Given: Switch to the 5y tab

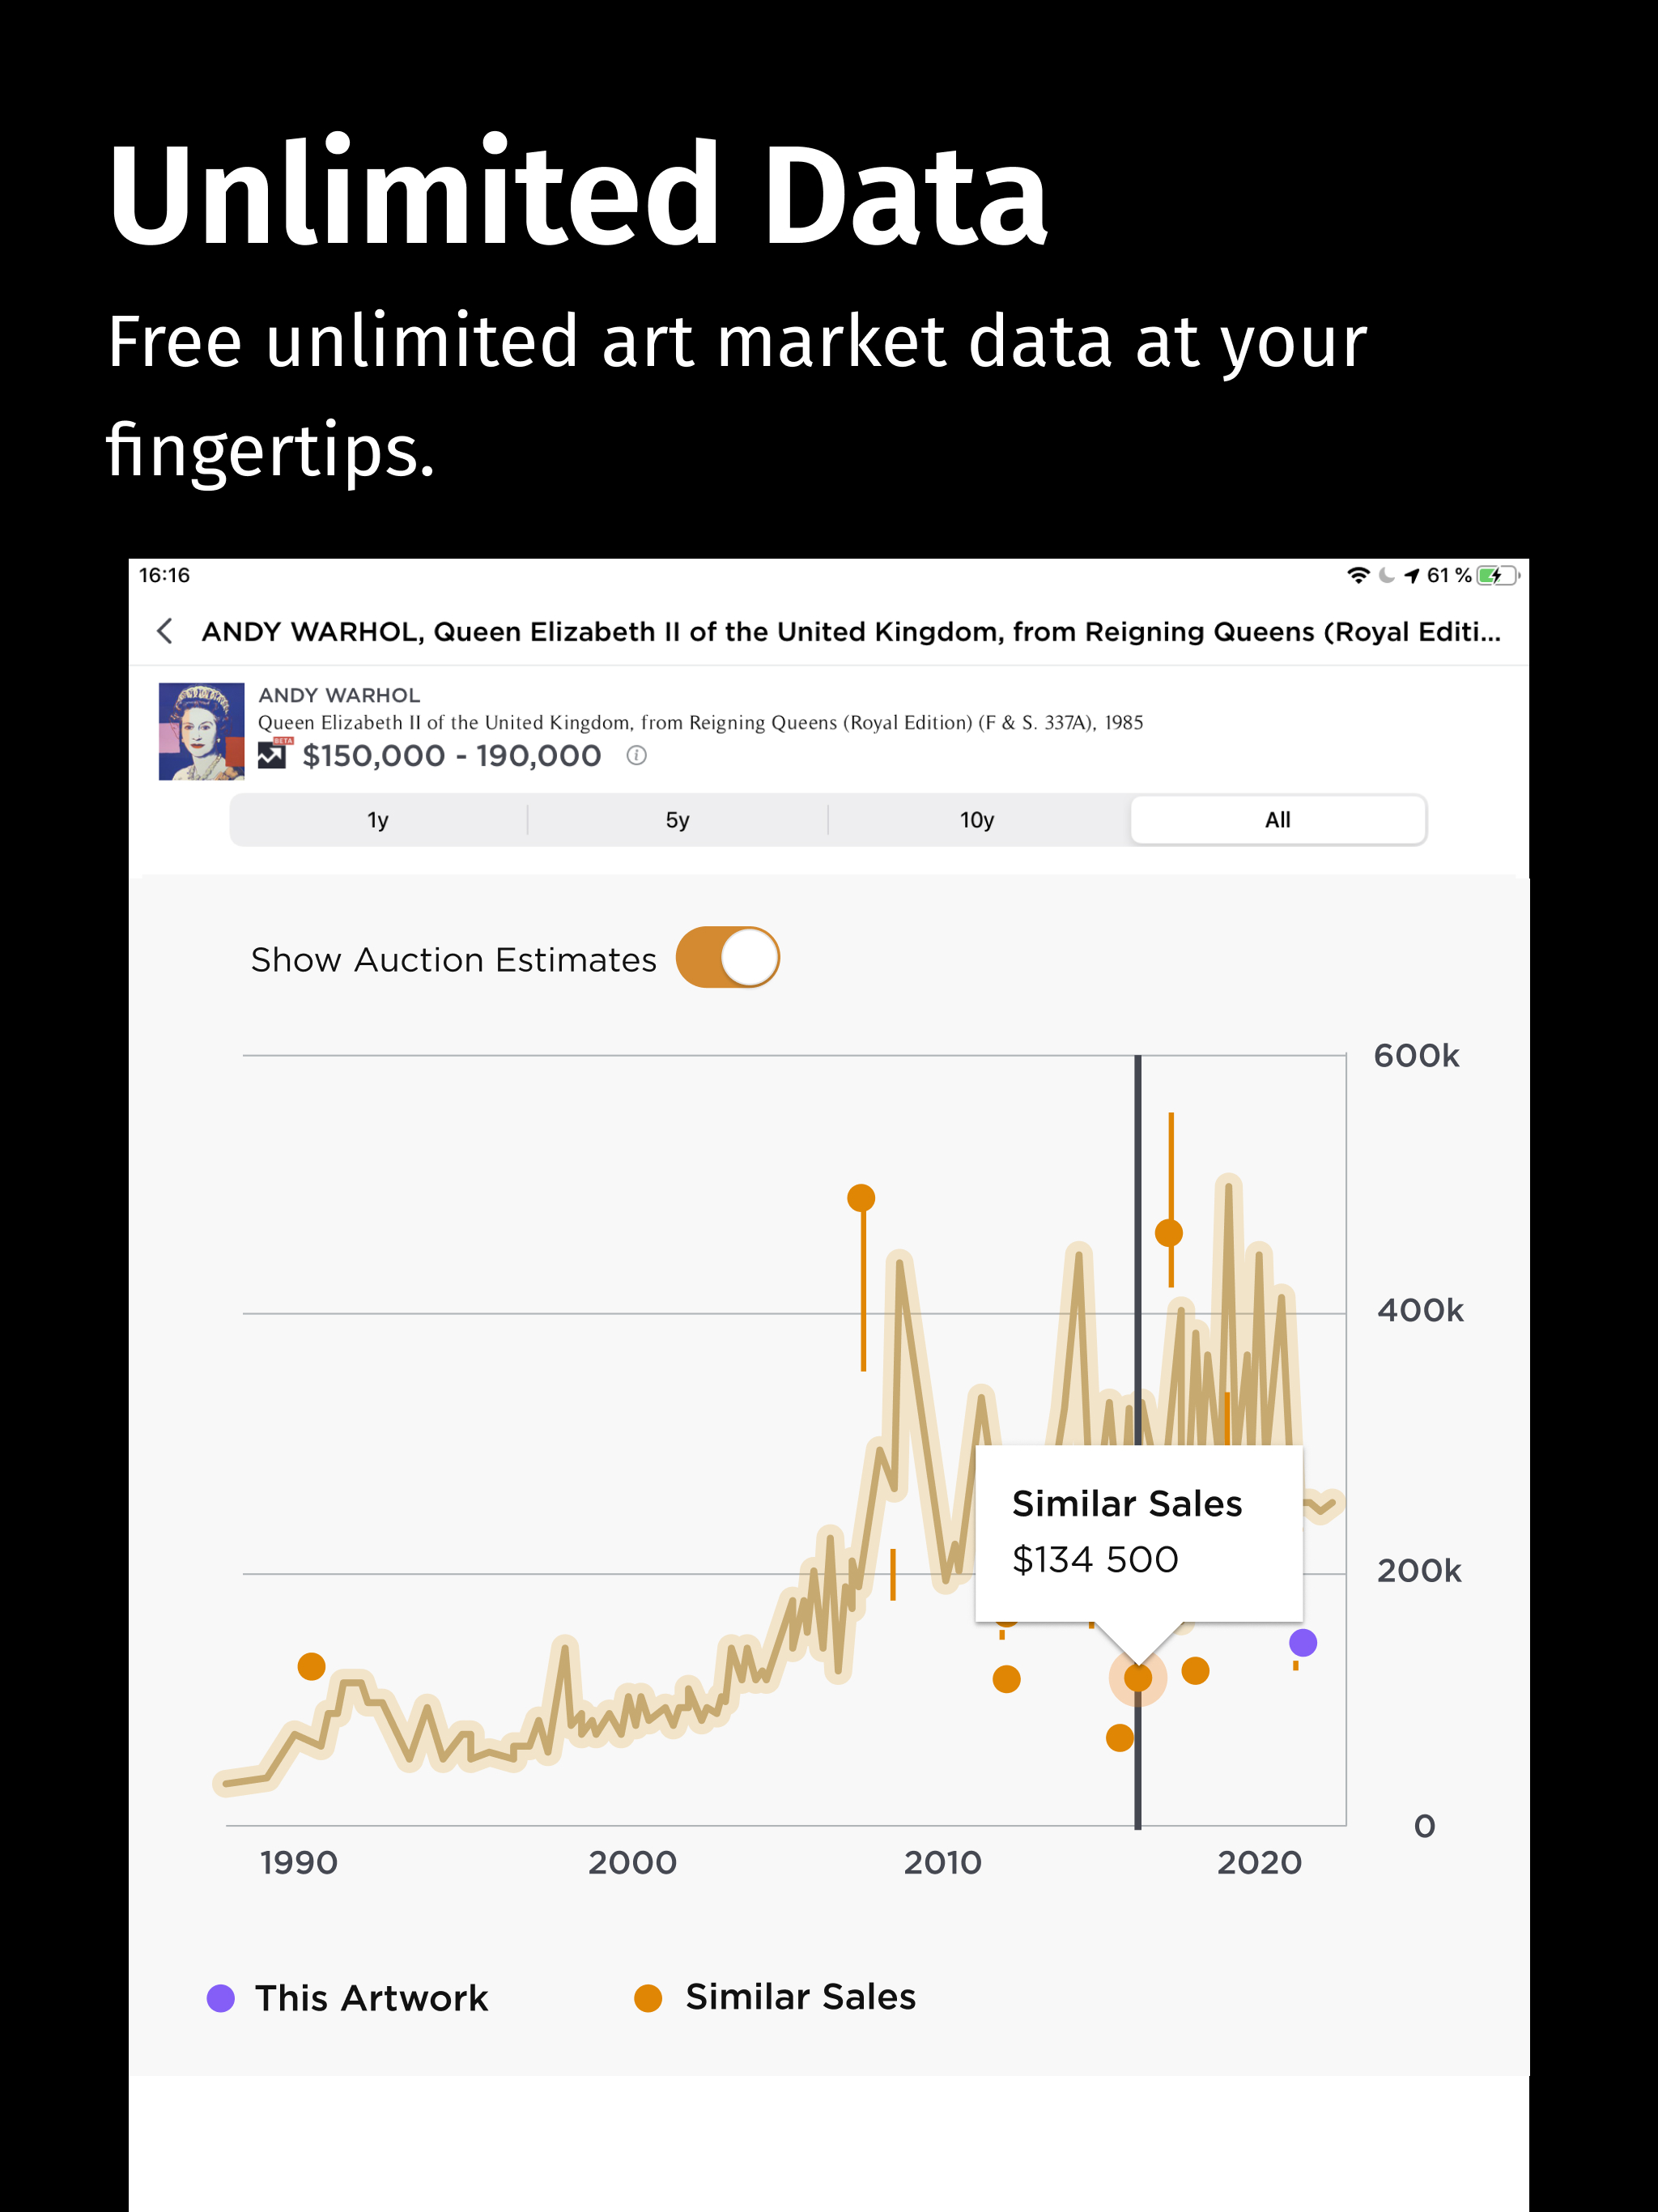Looking at the screenshot, I should click(678, 818).
